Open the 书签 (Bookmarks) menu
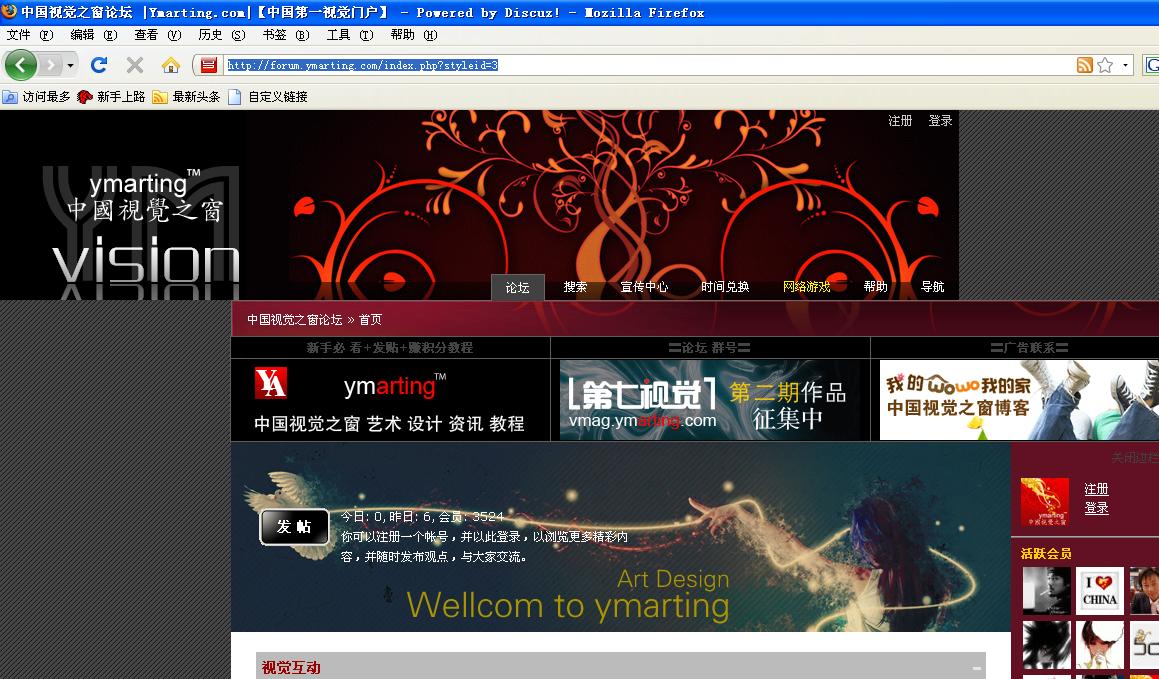This screenshot has width=1159, height=679. tap(285, 35)
